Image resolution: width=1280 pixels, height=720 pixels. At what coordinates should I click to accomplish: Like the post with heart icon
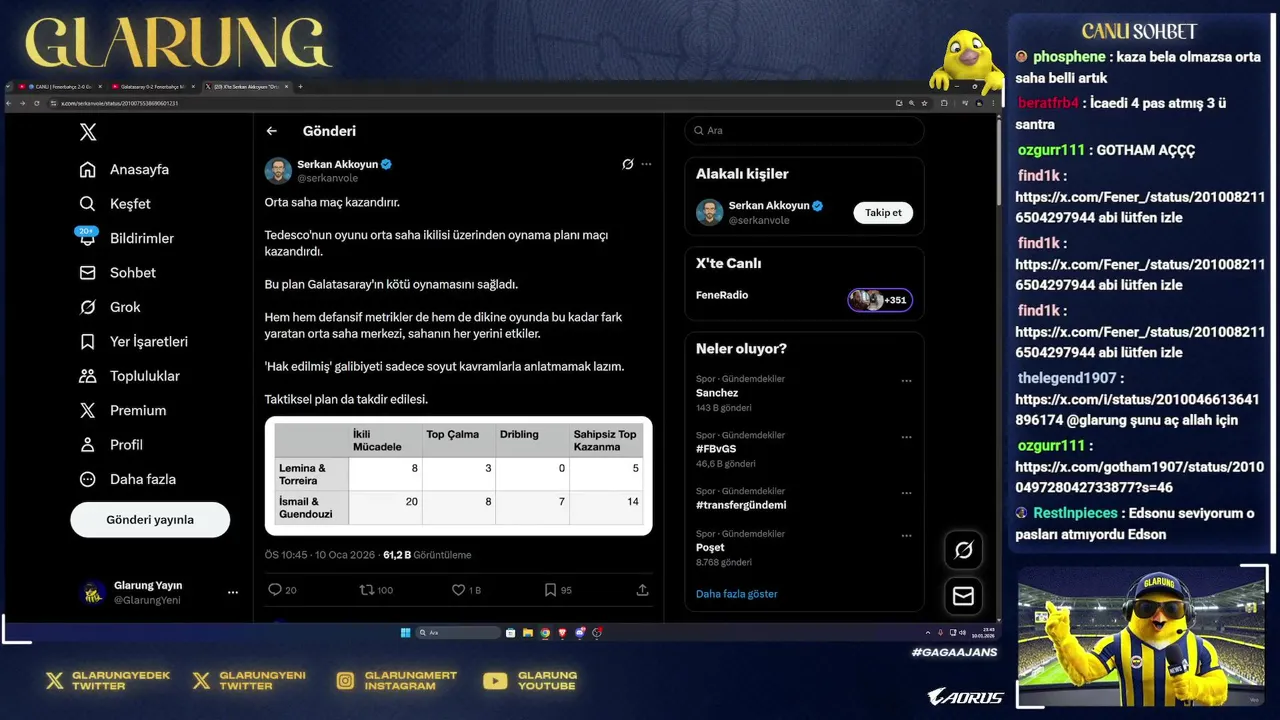click(466, 590)
